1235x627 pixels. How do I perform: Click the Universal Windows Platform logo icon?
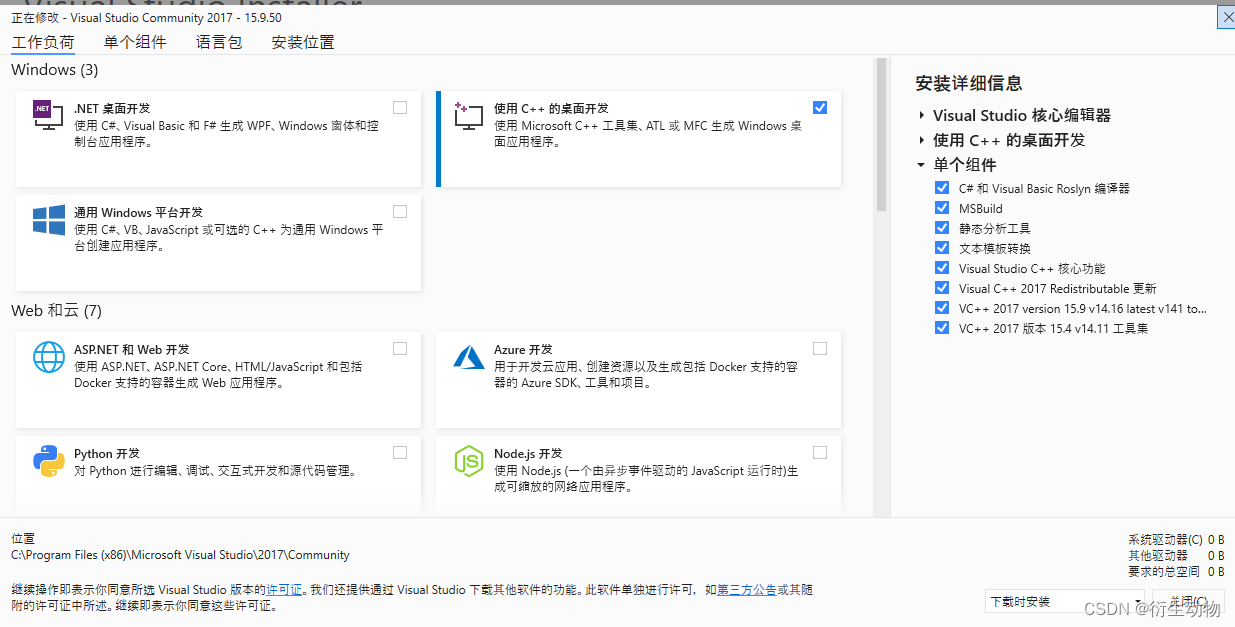pos(48,221)
